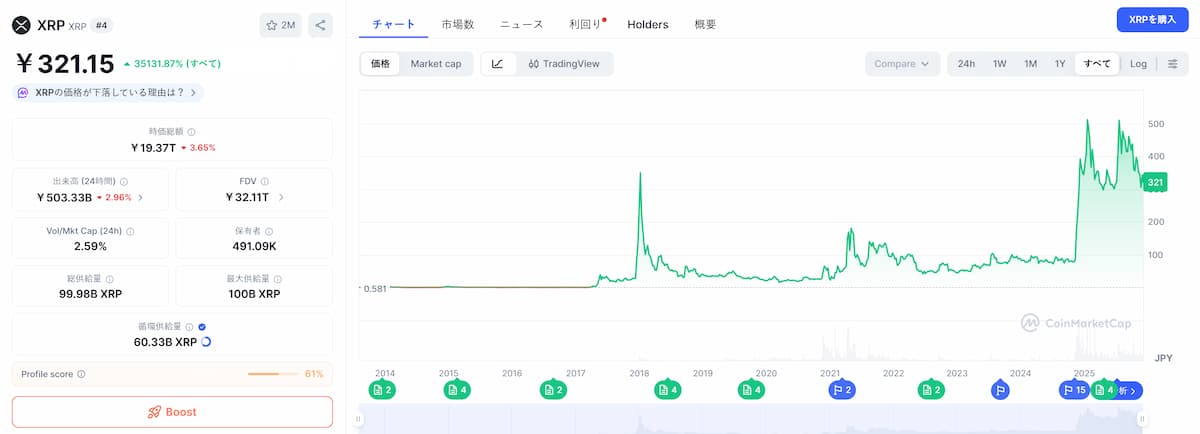
Task: Open the 2014 news event marker
Action: 381,390
